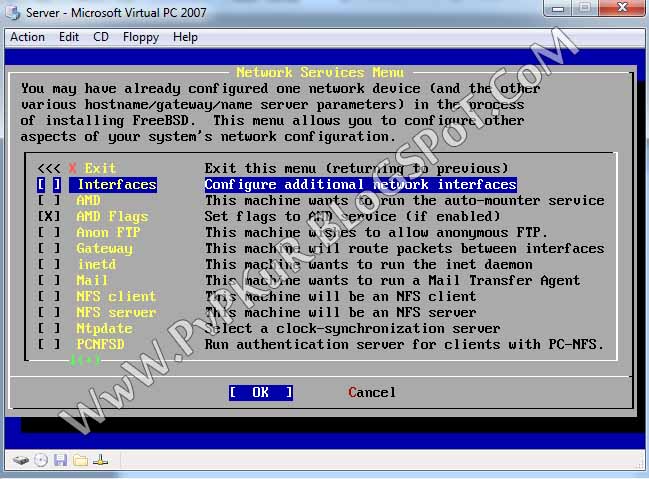This screenshot has width=649, height=479.
Task: Click the CD drive status icon
Action: (x=41, y=460)
